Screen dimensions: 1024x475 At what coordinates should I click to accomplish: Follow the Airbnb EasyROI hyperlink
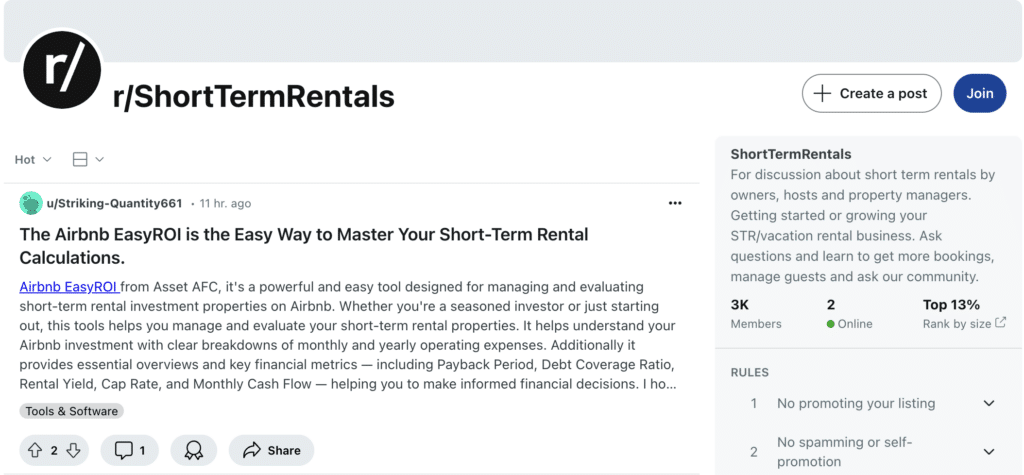[69, 287]
